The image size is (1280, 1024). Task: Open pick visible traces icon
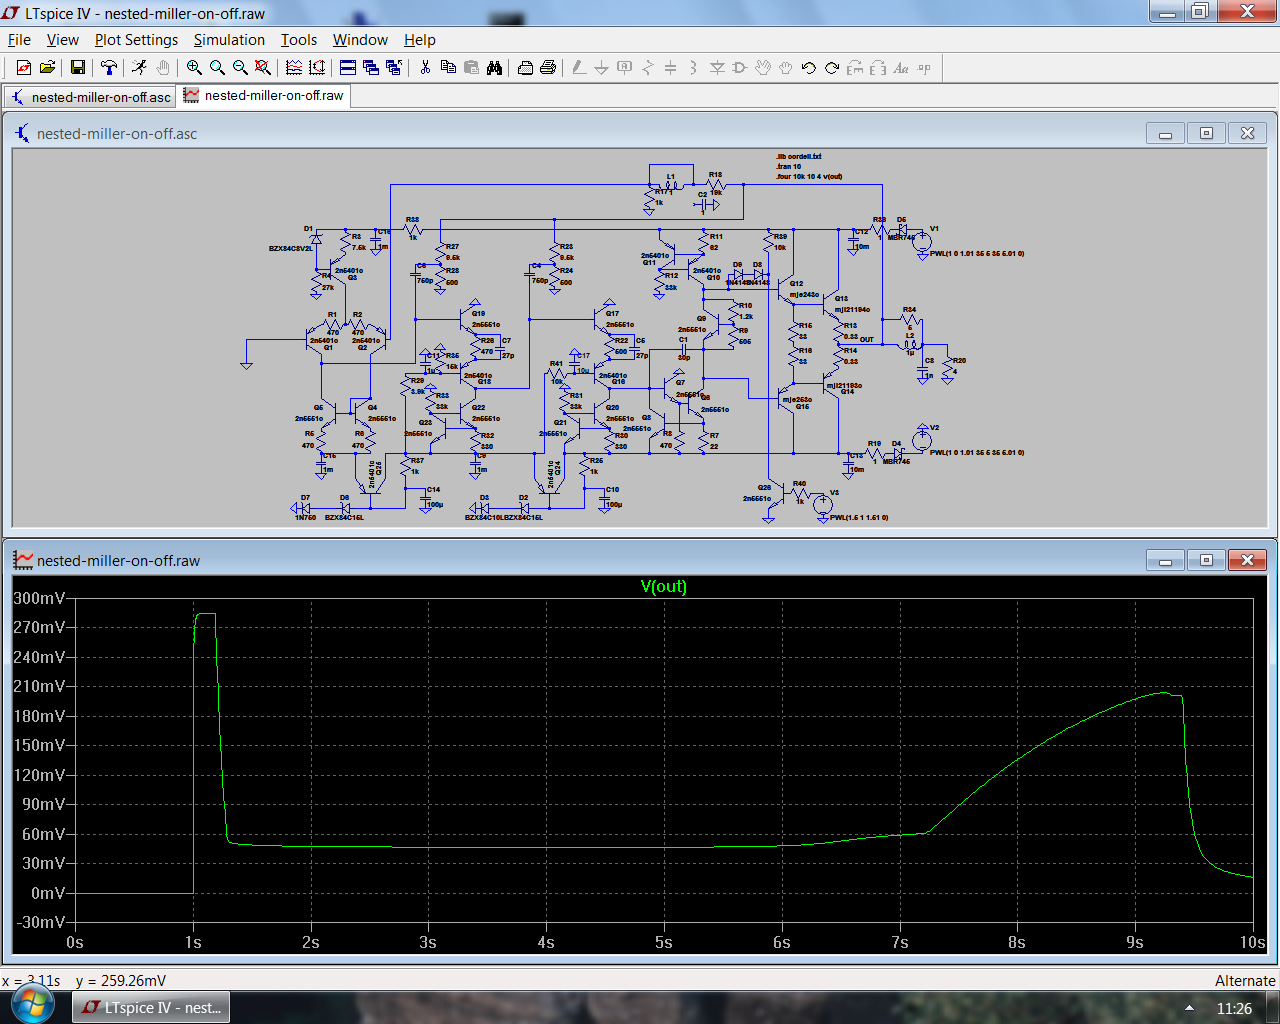pyautogui.click(x=294, y=68)
